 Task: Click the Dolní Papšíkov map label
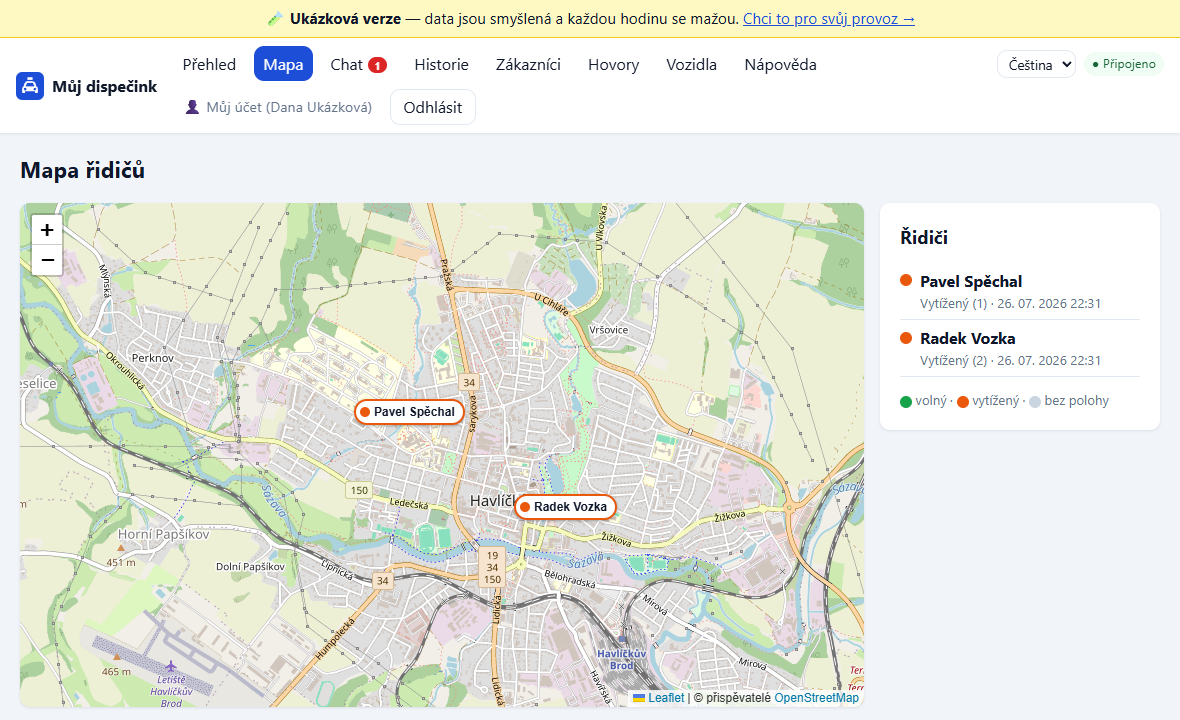click(250, 567)
